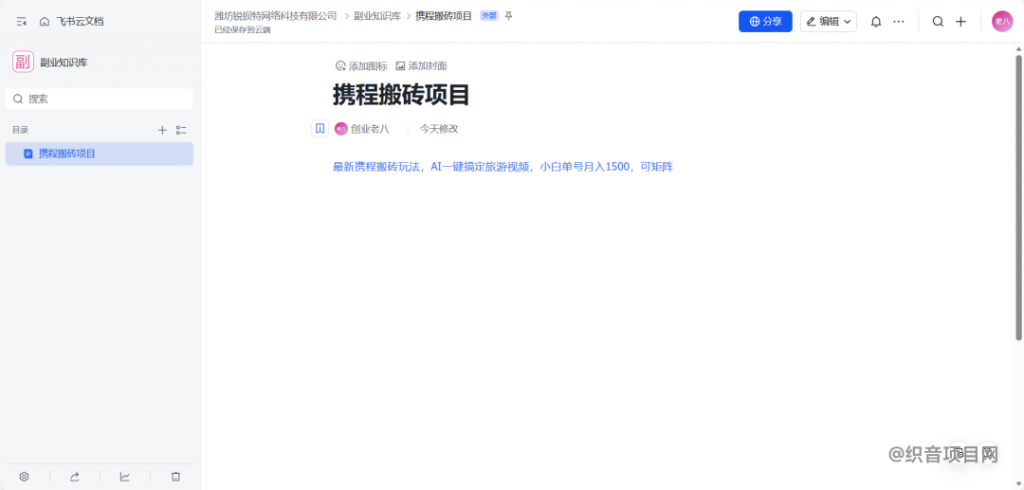Click the scrollbar up arrow at top right
The image size is (1024, 490).
(1019, 48)
